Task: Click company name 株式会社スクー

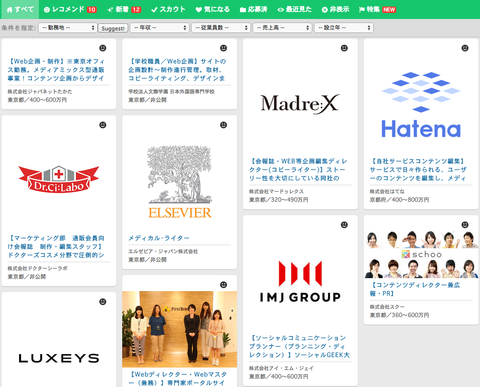Action: point(387,306)
